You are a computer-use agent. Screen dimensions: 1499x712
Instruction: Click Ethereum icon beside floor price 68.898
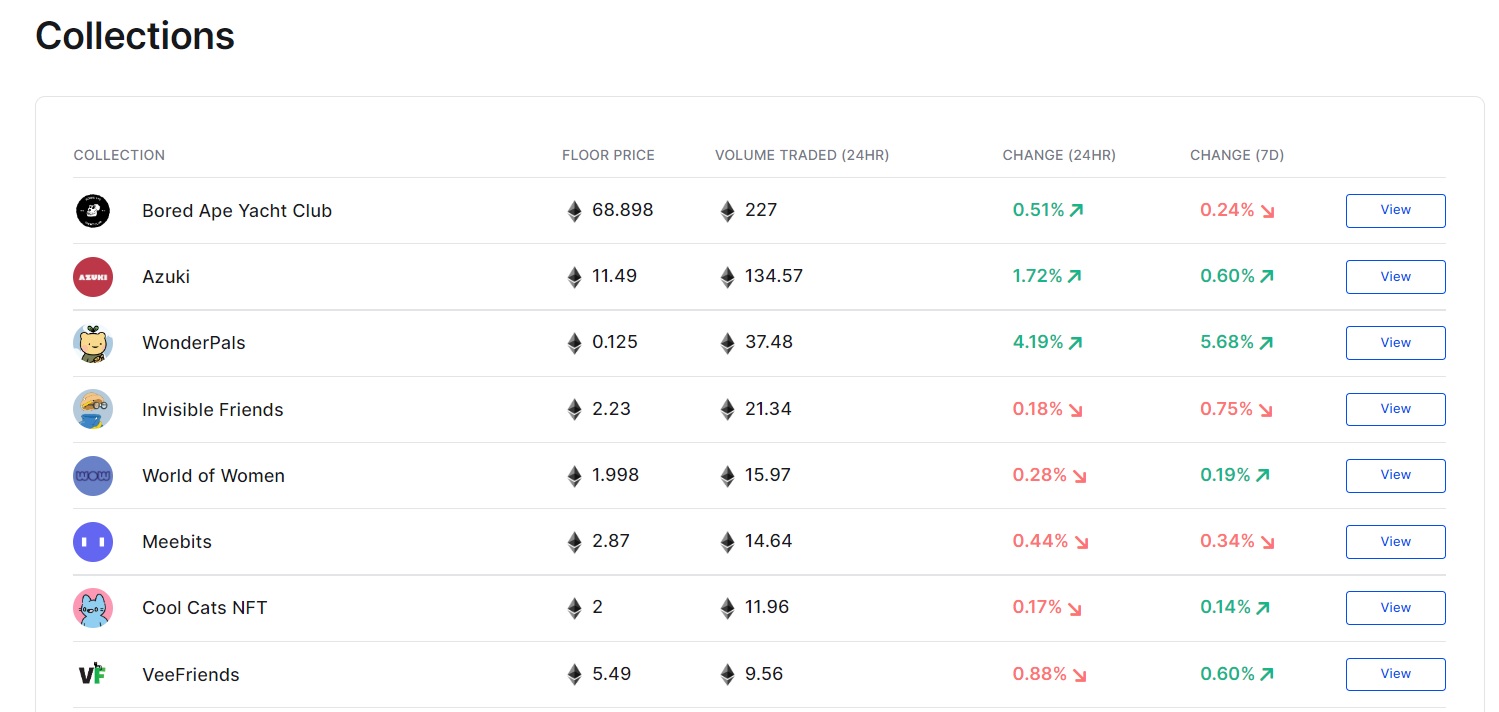click(x=574, y=211)
